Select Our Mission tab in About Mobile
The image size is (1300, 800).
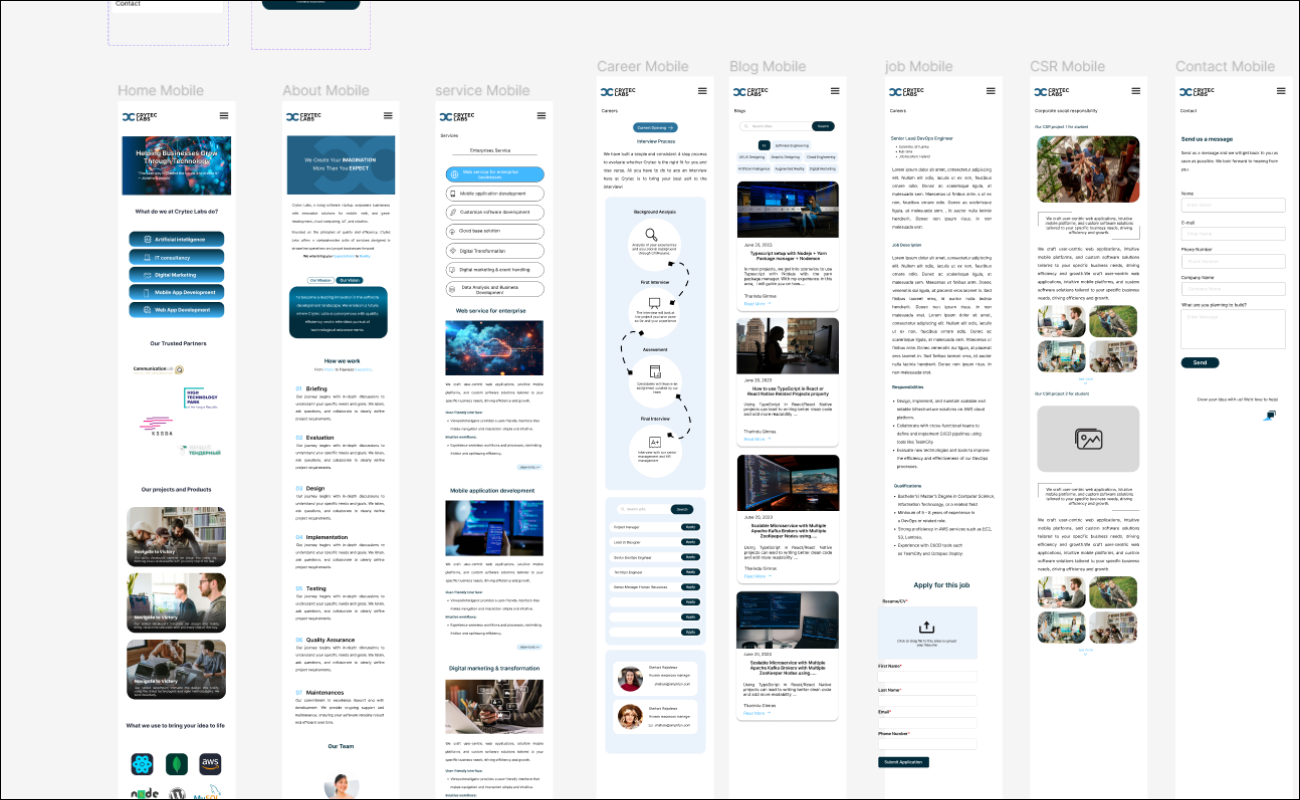click(322, 281)
